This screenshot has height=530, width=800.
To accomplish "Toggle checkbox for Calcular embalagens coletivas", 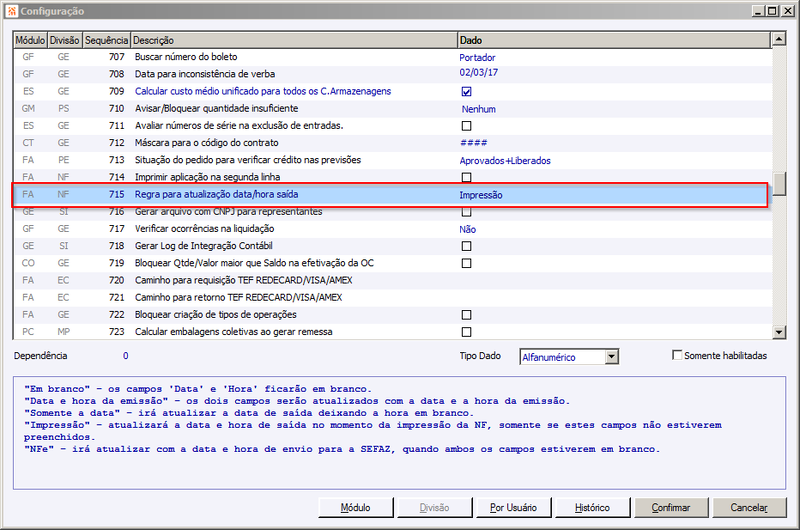I will (466, 332).
